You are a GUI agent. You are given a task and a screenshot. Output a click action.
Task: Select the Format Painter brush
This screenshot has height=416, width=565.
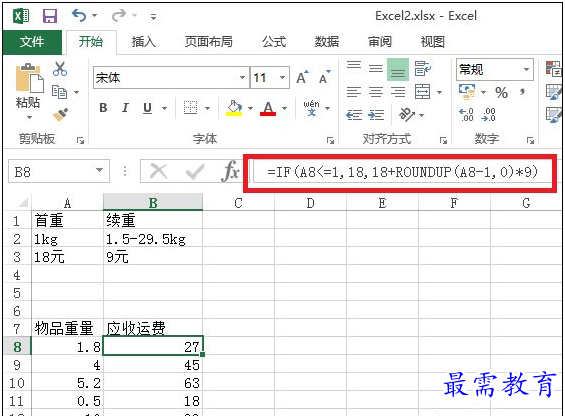click(x=60, y=115)
